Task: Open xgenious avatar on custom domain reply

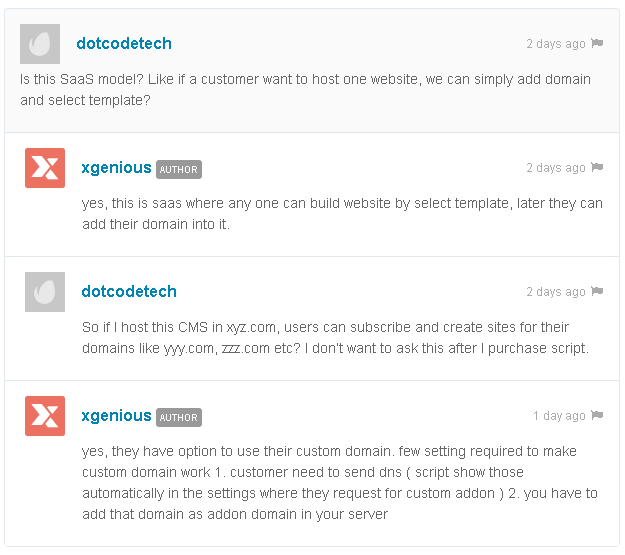Action: point(45,416)
